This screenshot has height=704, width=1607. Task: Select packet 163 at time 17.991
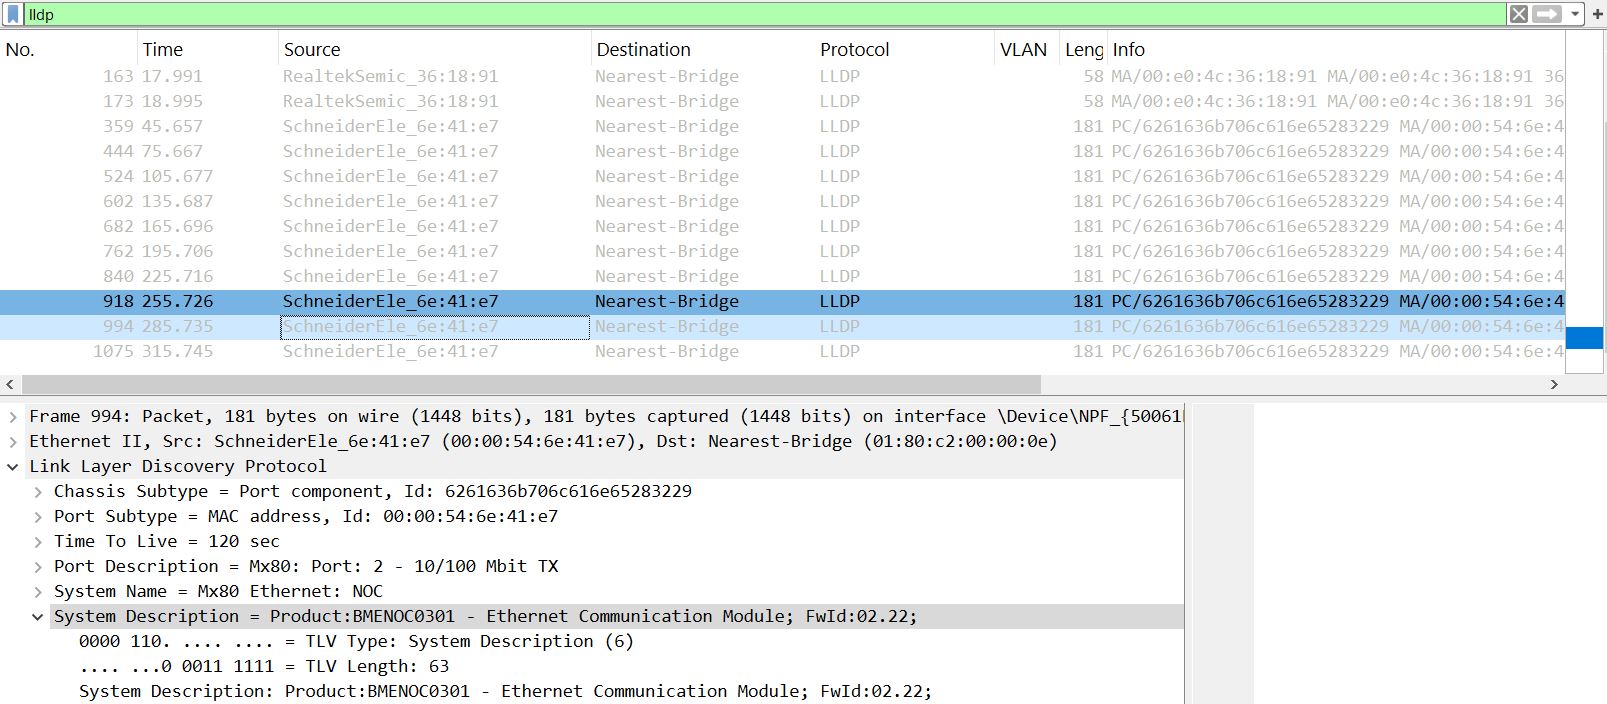(x=782, y=76)
